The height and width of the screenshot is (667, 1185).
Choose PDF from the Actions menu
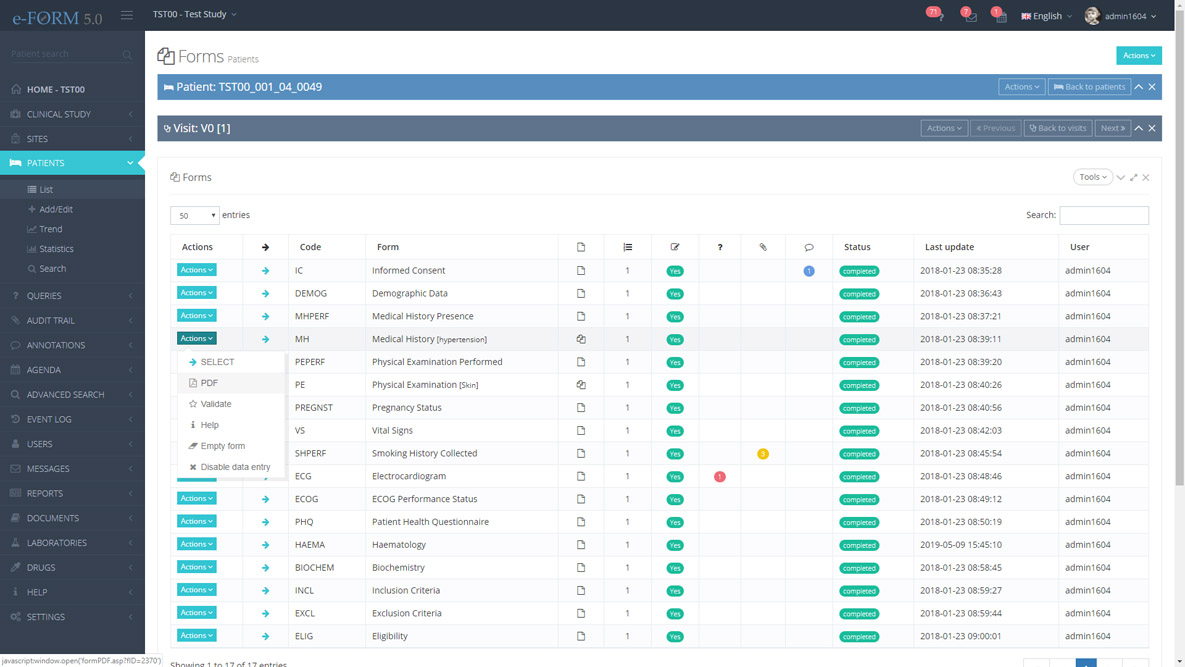(209, 383)
